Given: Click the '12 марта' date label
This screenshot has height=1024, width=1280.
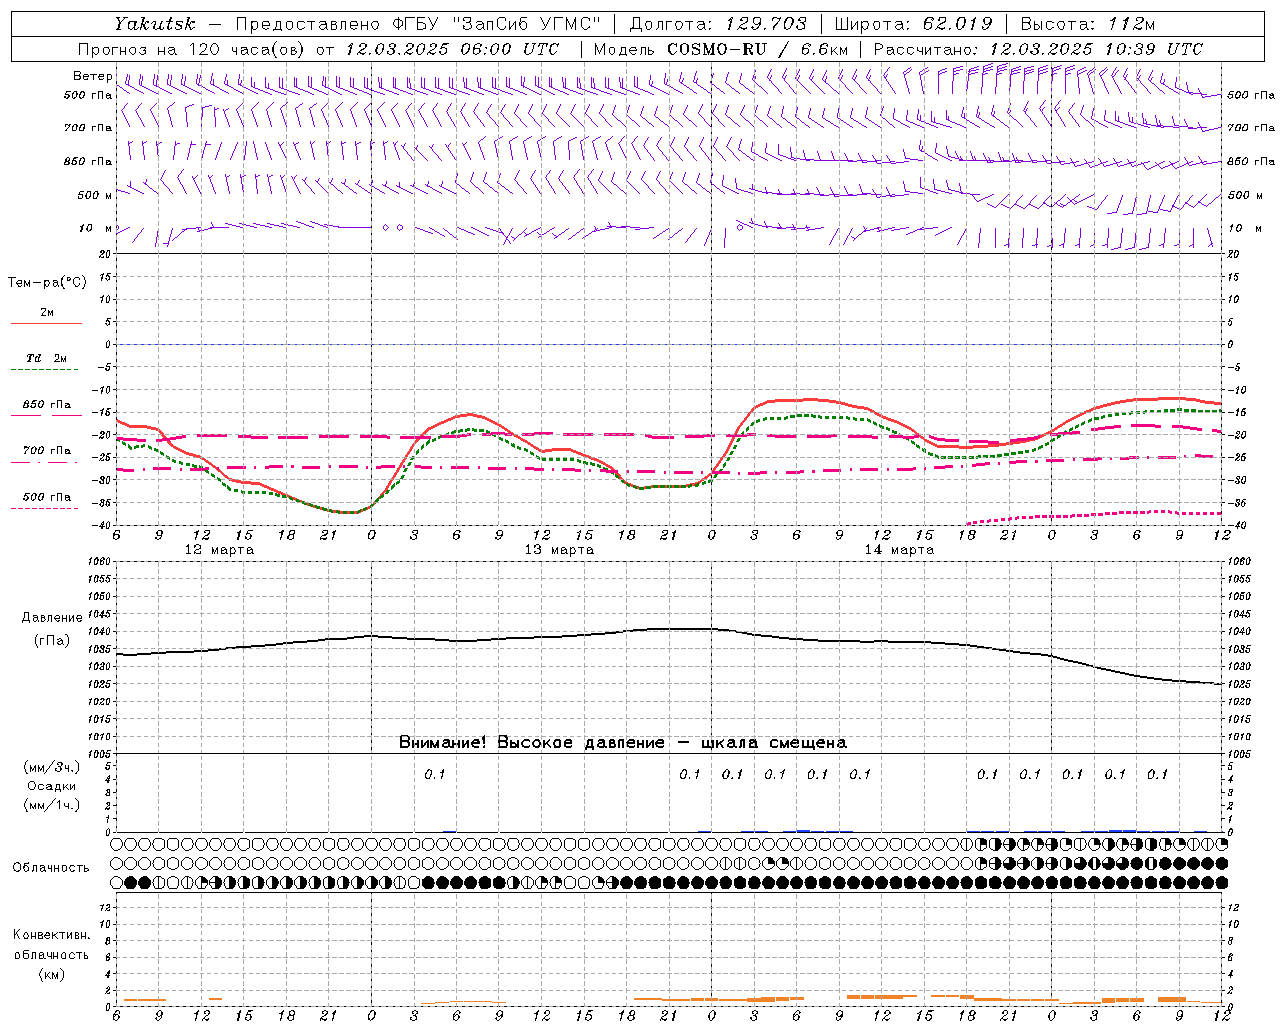Looking at the screenshot, I should coord(219,550).
